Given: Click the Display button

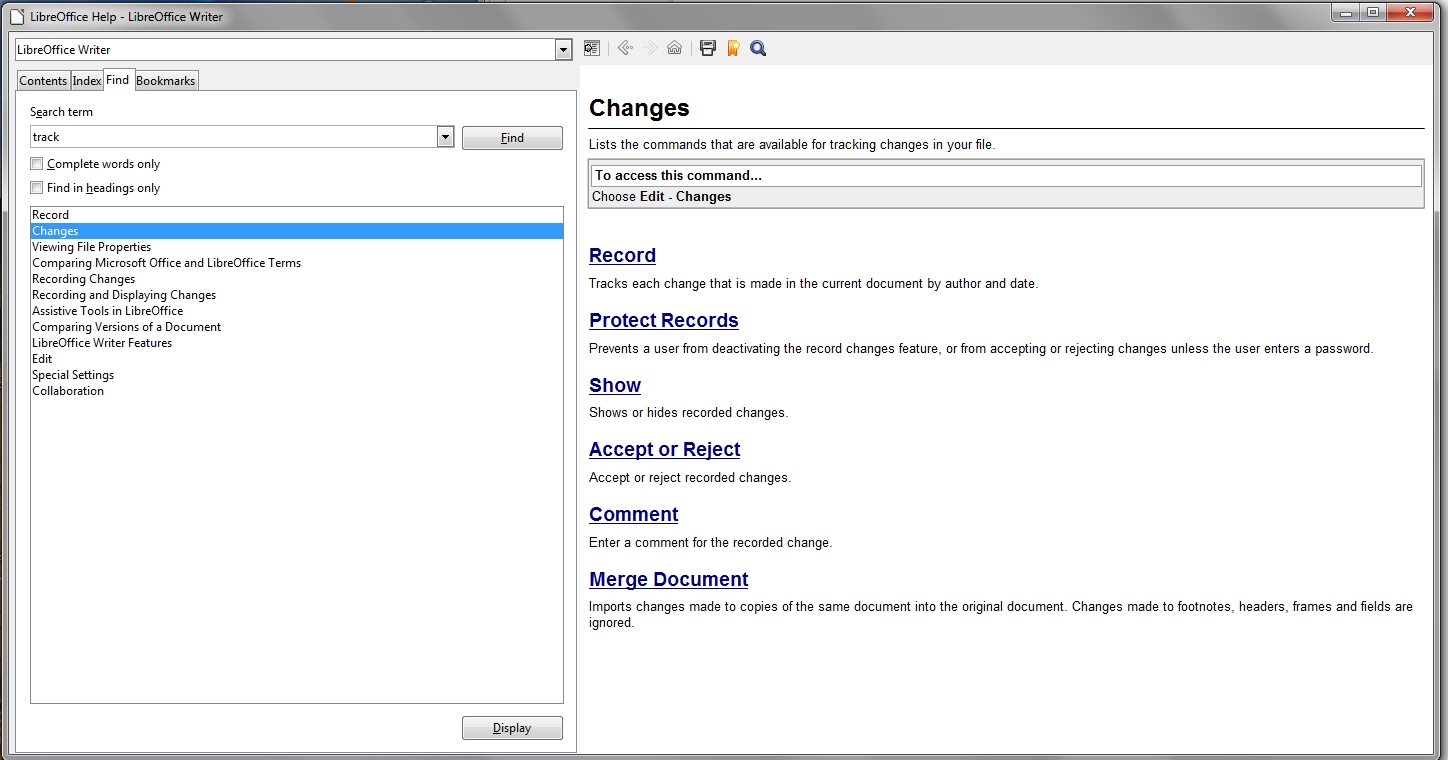Looking at the screenshot, I should [512, 728].
